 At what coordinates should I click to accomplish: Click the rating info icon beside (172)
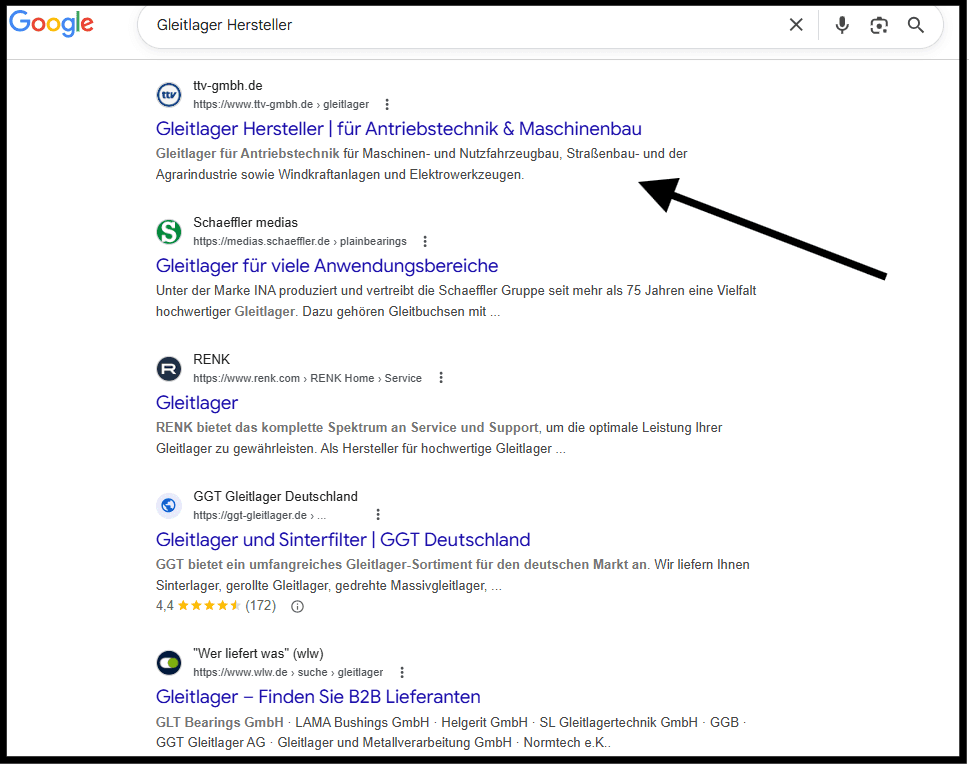coord(297,607)
